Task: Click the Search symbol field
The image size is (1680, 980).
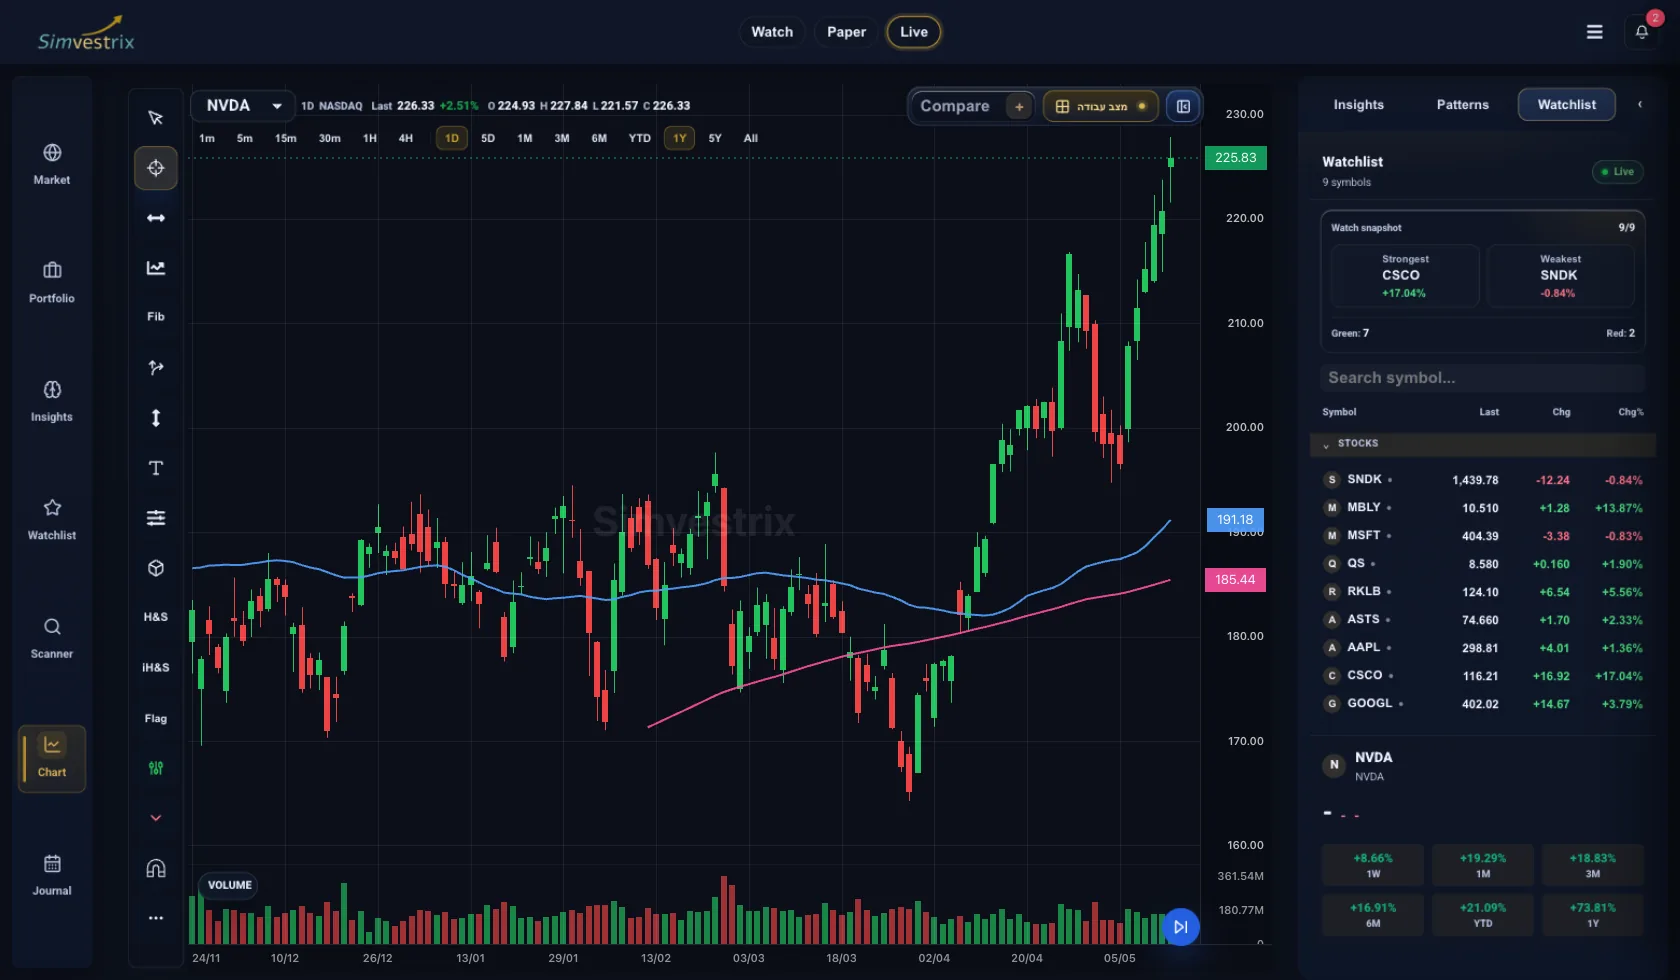Action: pos(1482,377)
